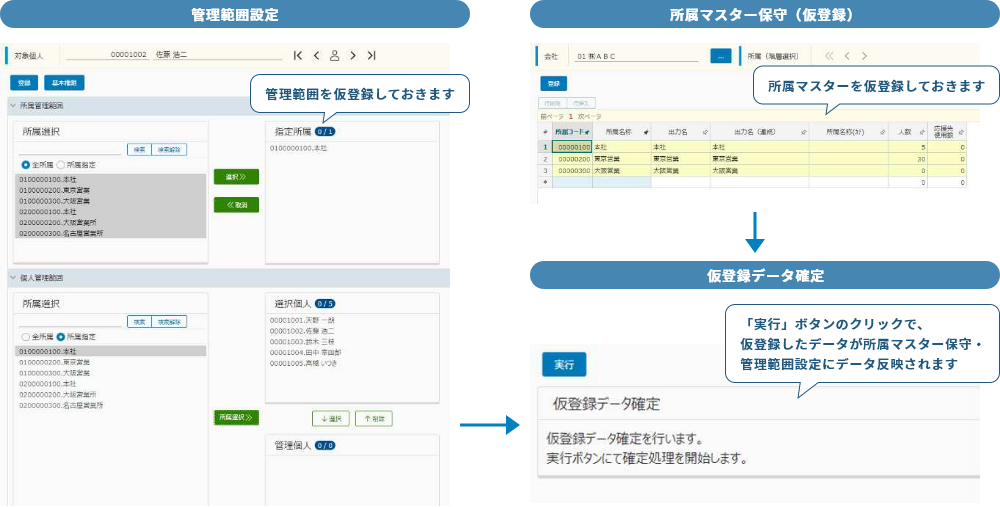
Task: Click grid cell 00000100 in 所属コード column
Action: point(572,147)
